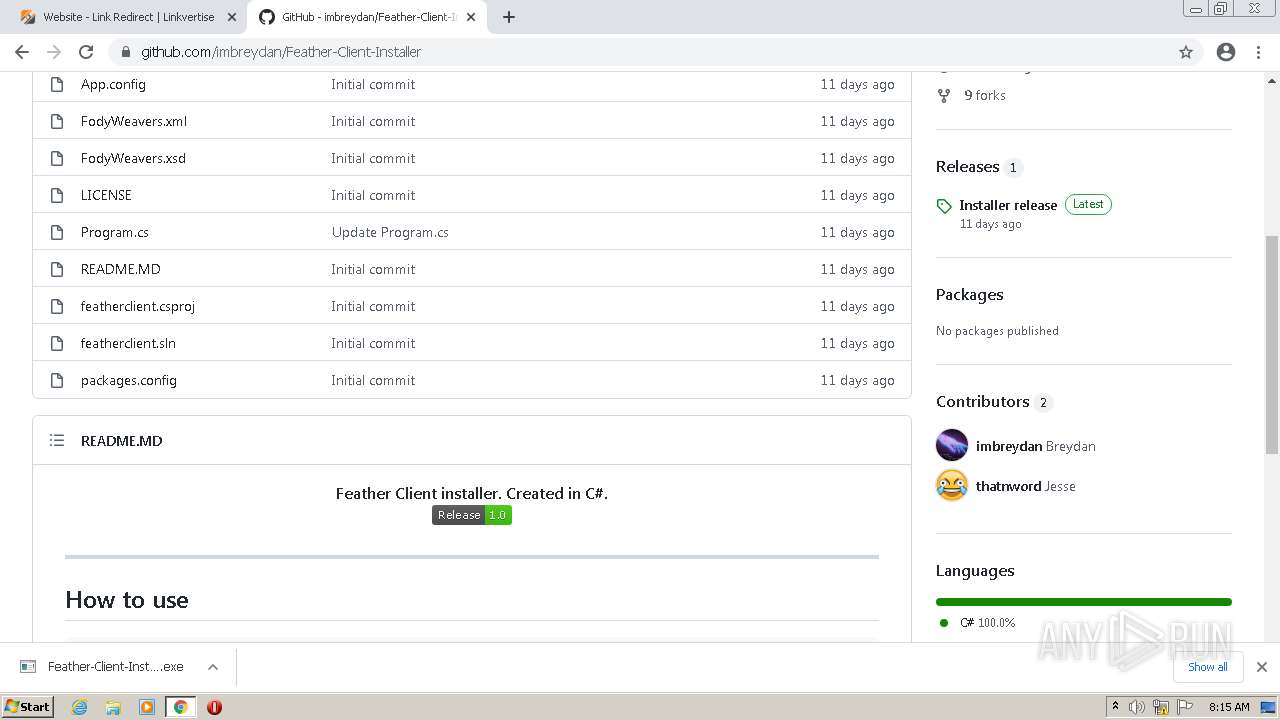The image size is (1280, 720).
Task: Open featherclient.sln file
Action: coord(128,343)
